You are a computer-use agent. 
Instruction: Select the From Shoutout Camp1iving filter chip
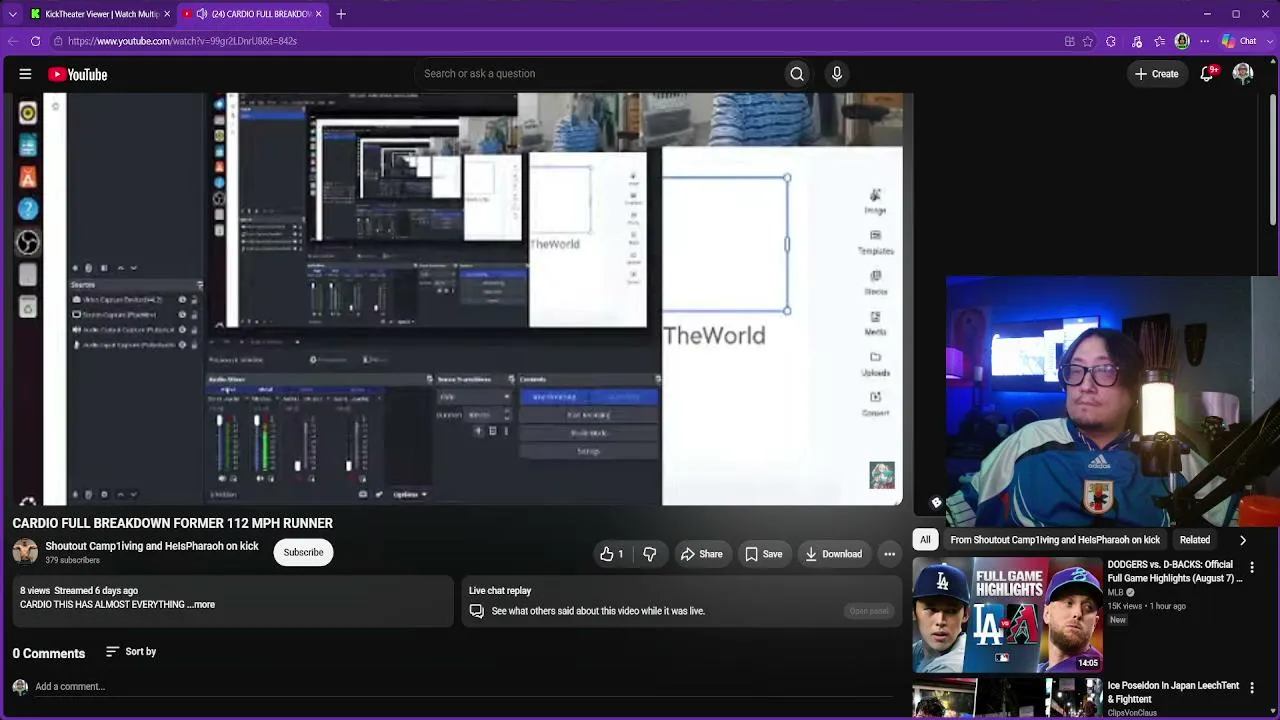point(1055,540)
